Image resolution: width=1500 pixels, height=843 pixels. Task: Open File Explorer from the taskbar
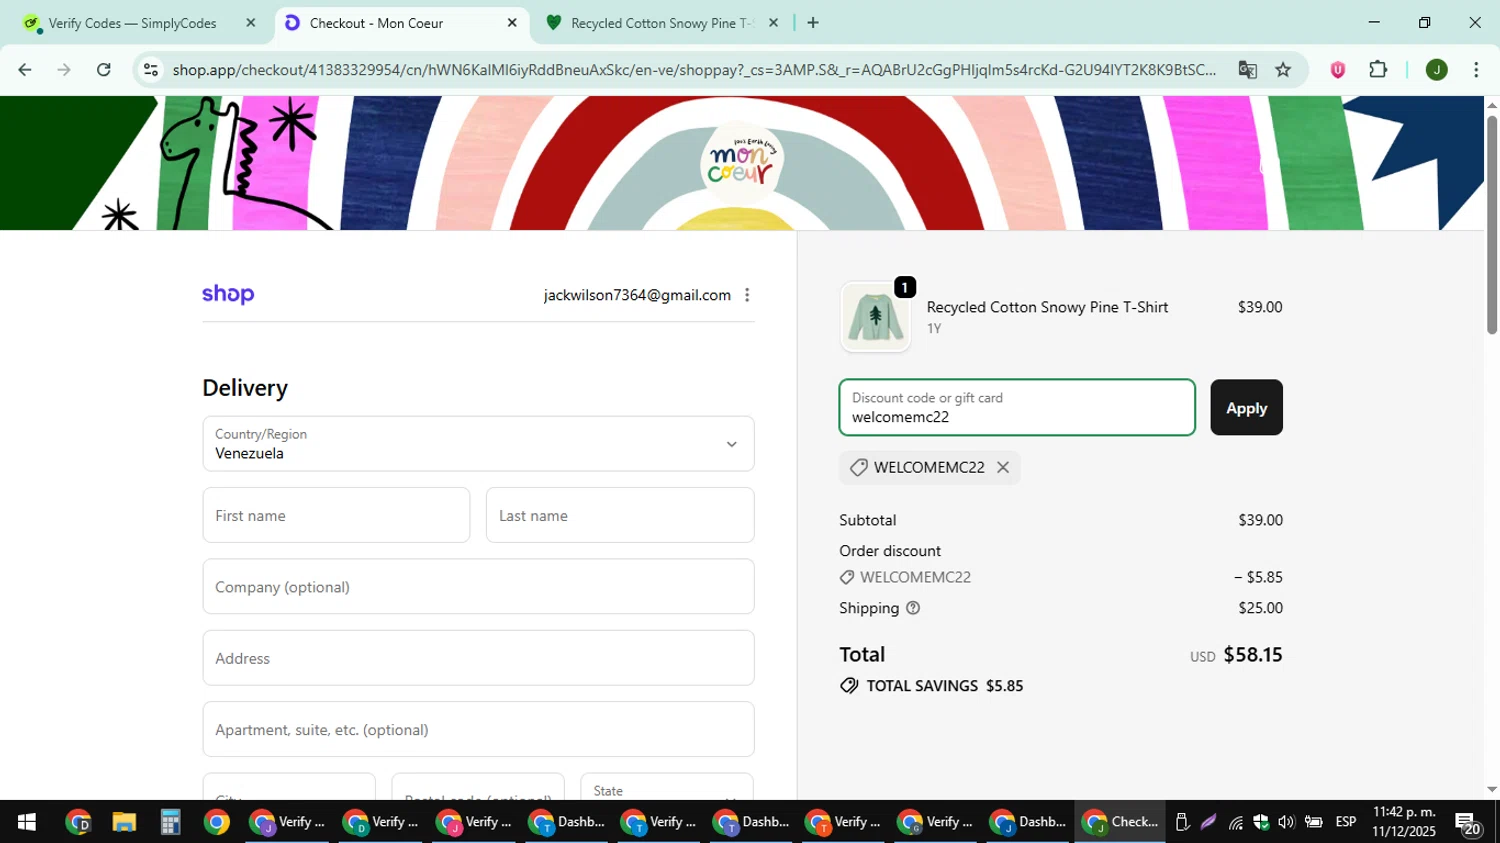click(x=124, y=822)
